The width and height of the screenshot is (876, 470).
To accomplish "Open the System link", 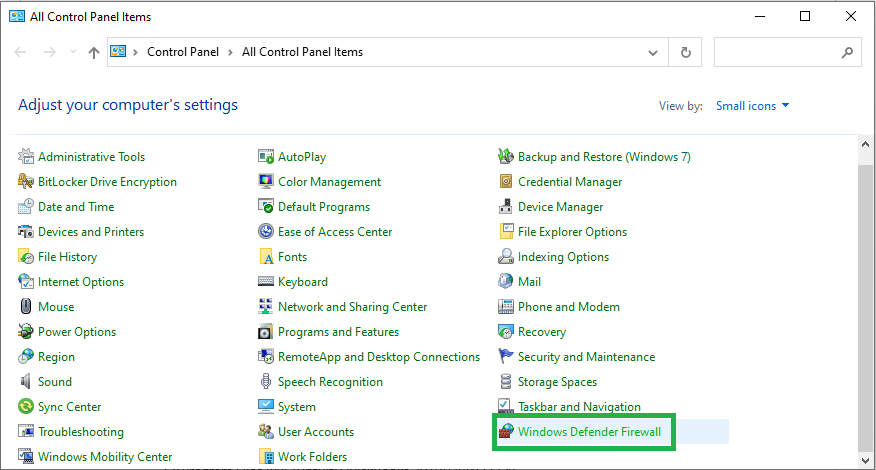I will tap(297, 407).
